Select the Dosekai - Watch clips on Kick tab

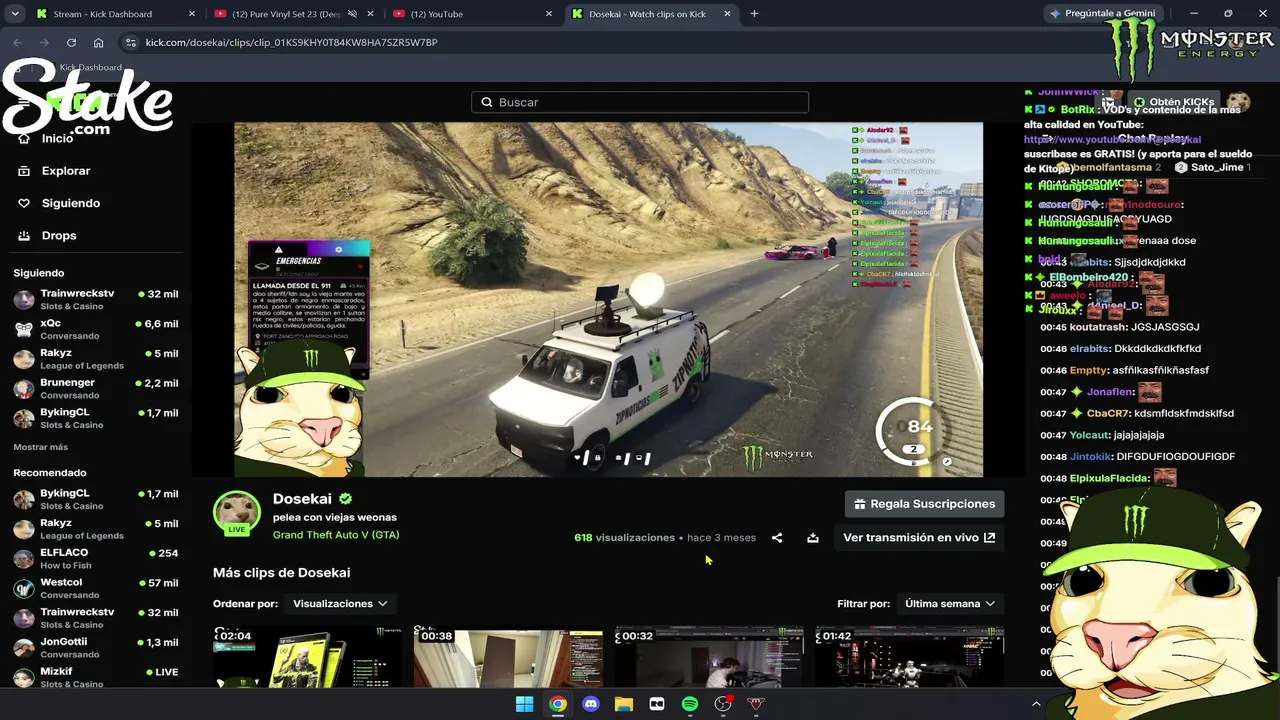click(x=652, y=14)
